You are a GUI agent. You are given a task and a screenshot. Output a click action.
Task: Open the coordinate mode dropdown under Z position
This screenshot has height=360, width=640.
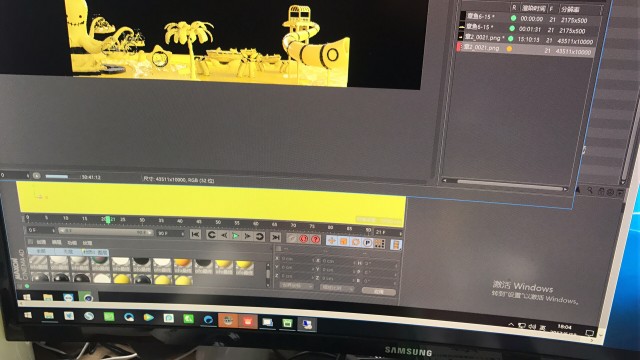pyautogui.click(x=296, y=286)
